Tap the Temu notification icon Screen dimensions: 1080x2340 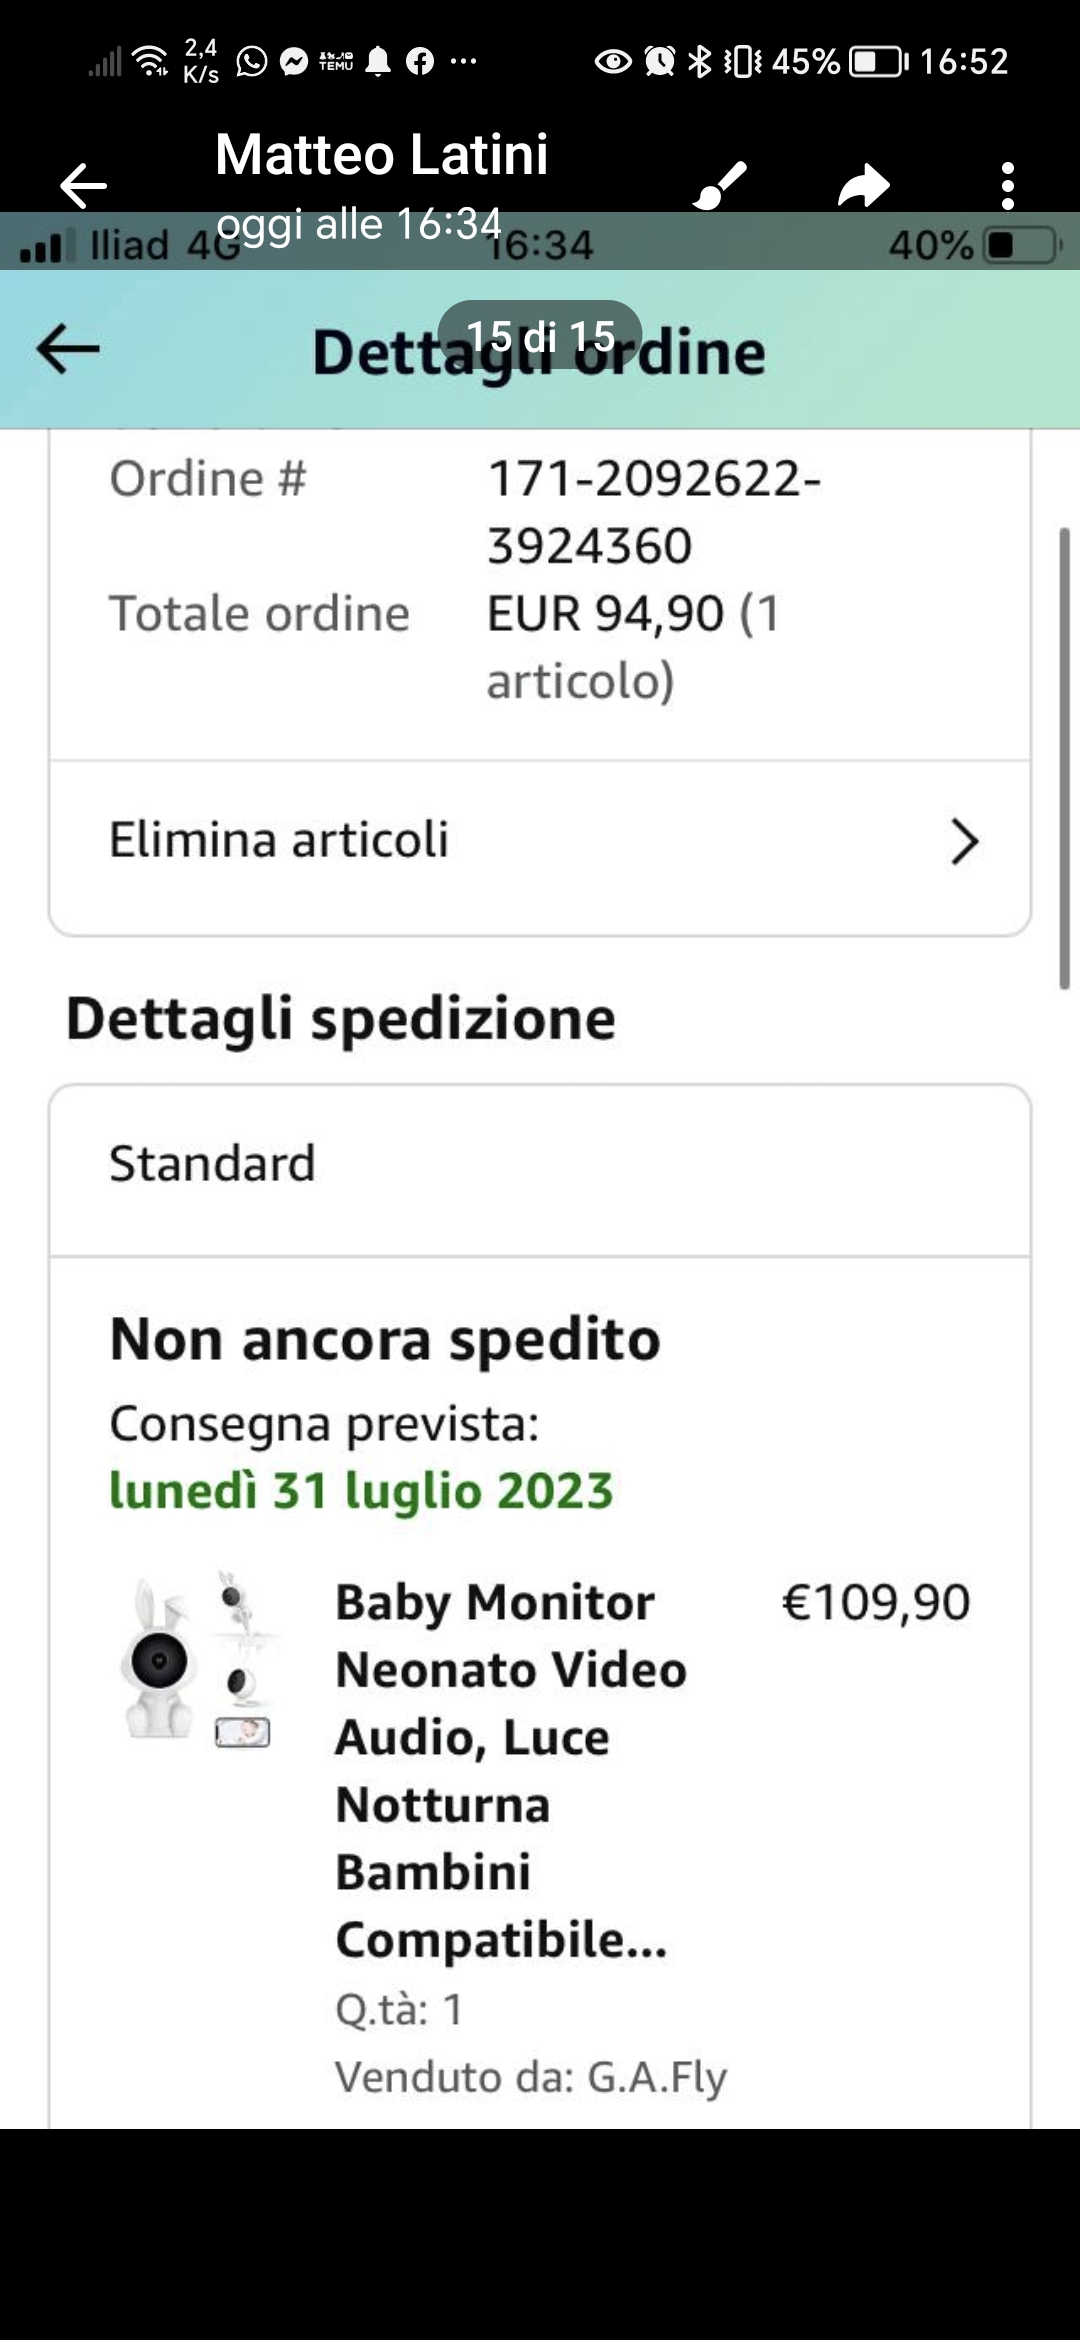pyautogui.click(x=336, y=62)
